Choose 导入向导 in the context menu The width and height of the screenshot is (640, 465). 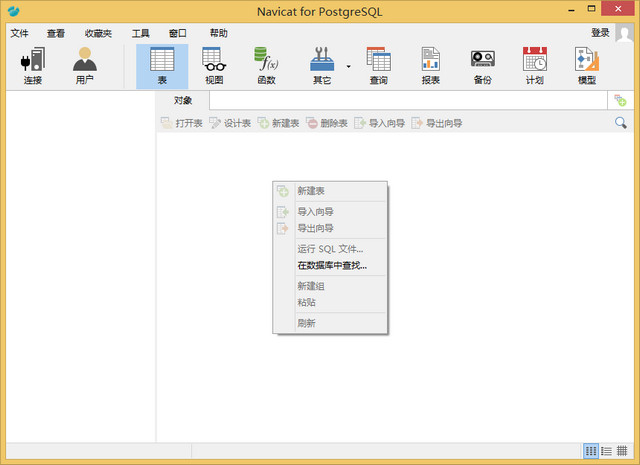tap(330, 212)
